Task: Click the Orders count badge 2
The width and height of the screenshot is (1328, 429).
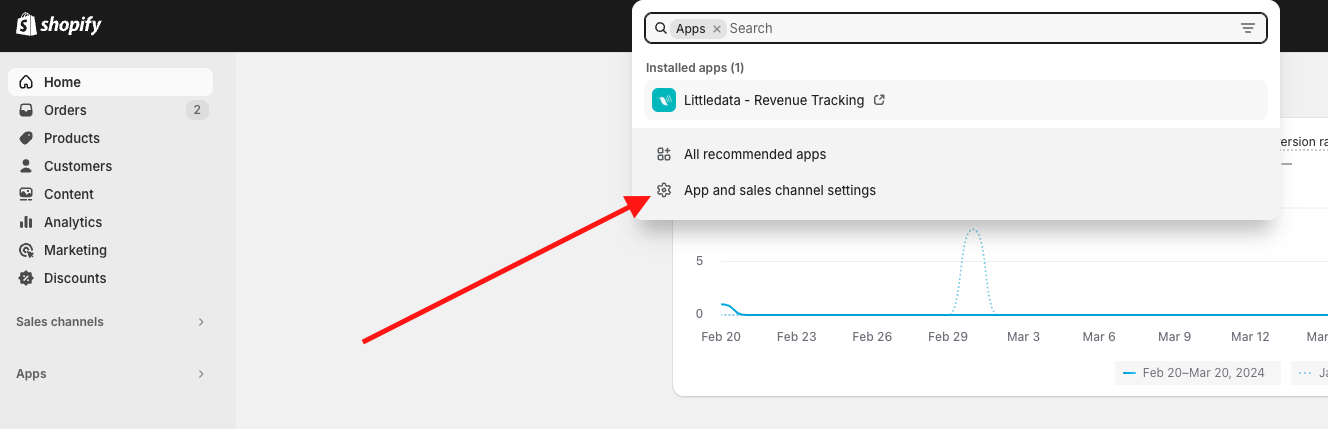Action: coord(197,110)
